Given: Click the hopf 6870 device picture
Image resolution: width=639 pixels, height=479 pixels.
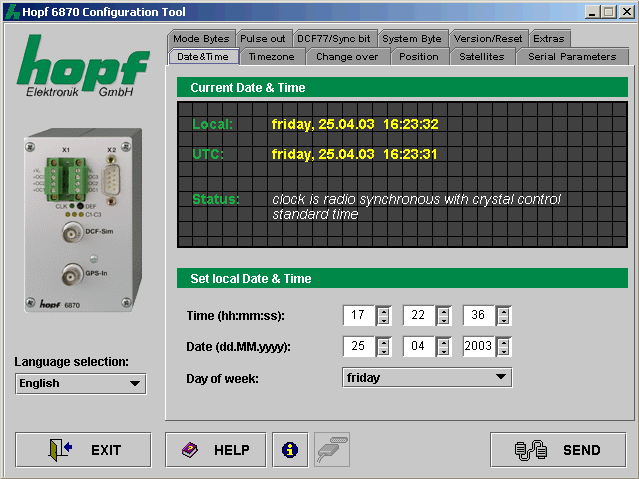Looking at the screenshot, I should pyautogui.click(x=83, y=221).
